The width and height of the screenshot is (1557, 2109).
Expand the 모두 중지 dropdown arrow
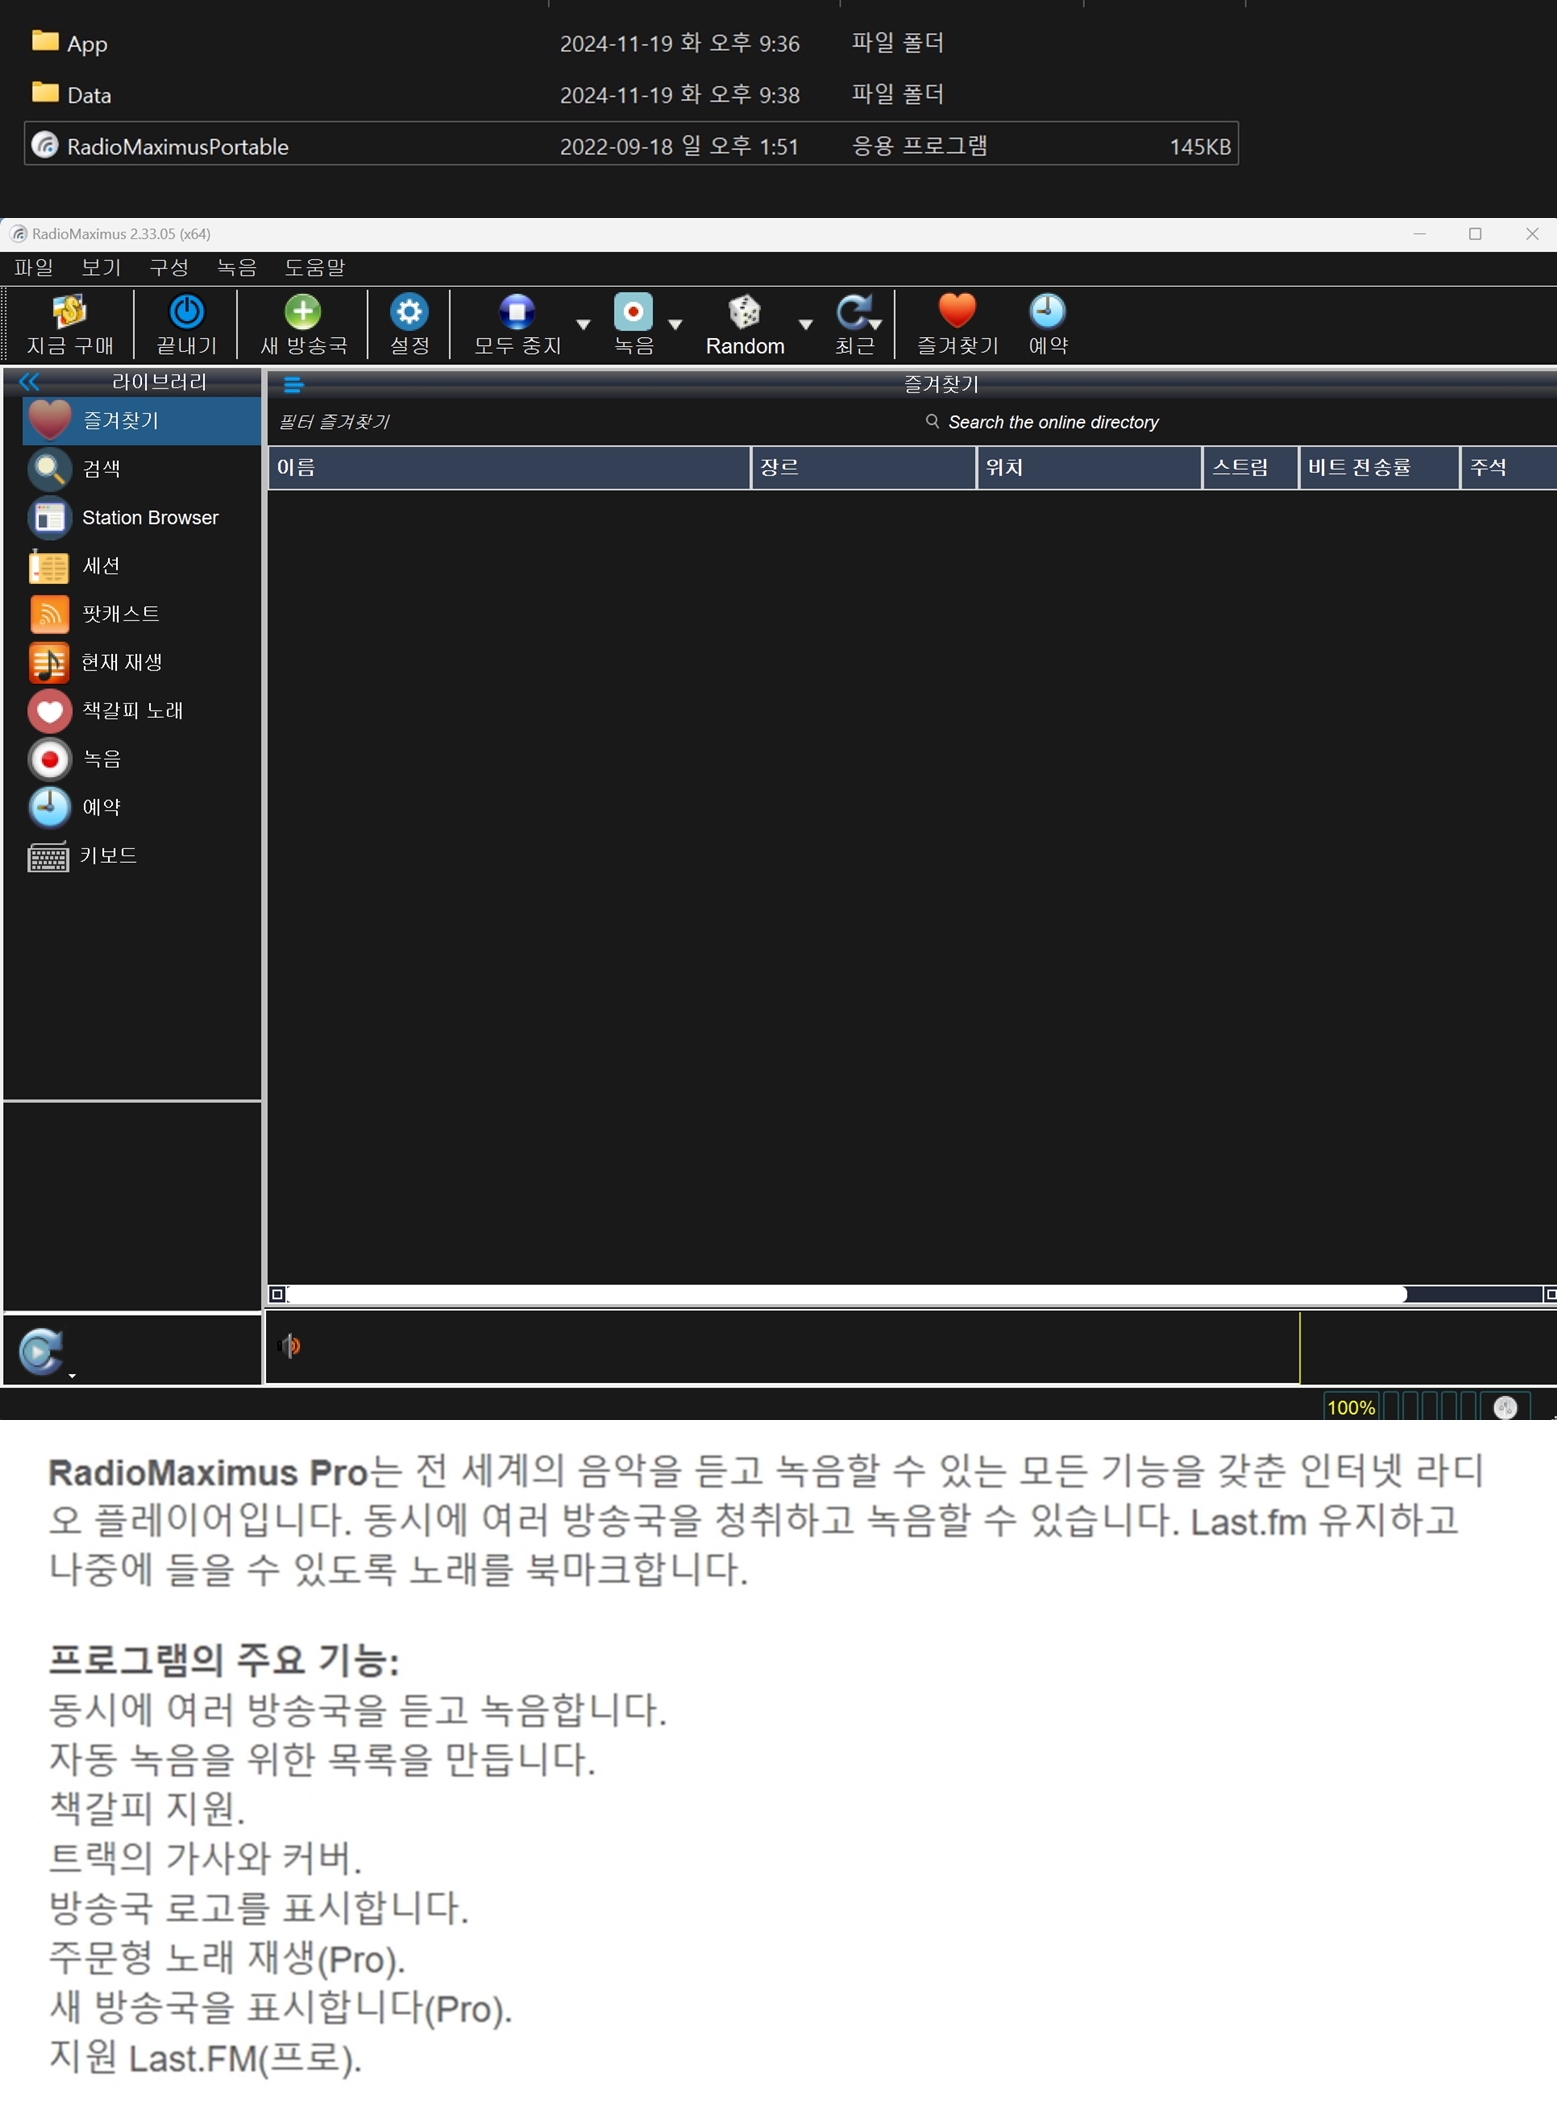point(583,324)
